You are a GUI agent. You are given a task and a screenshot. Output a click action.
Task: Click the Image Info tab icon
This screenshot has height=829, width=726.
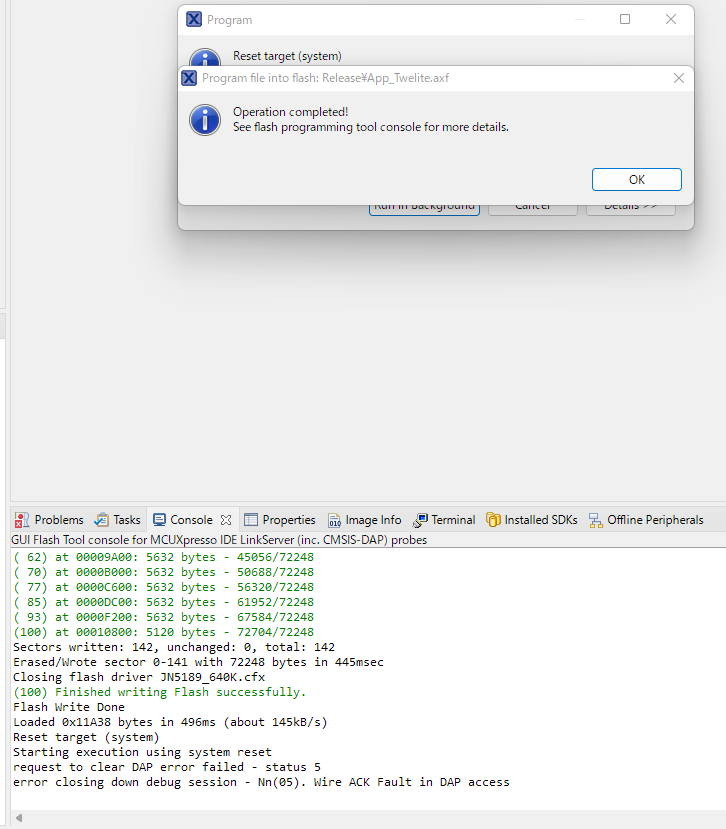335,520
